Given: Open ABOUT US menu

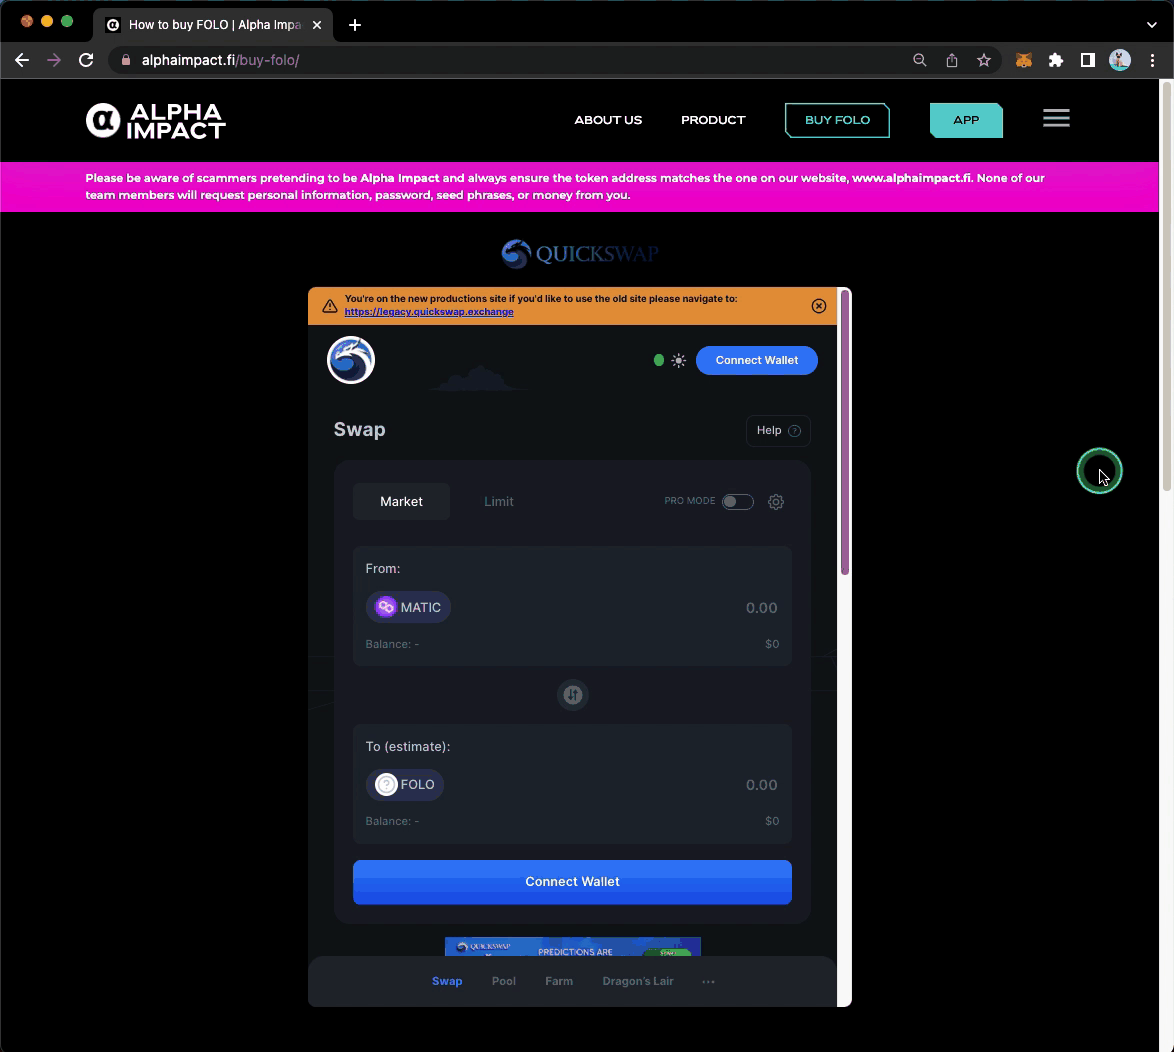Looking at the screenshot, I should tap(608, 120).
